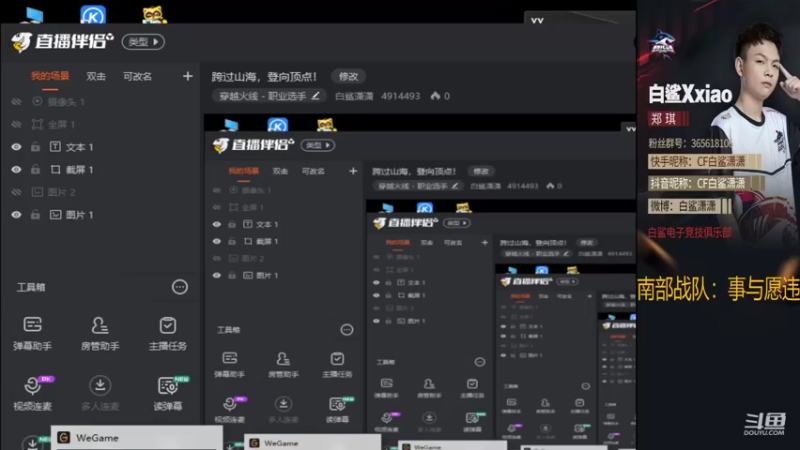Add scene plus icon in largest nested preview copy
This screenshot has height=450, width=800.
pyautogui.click(x=353, y=171)
